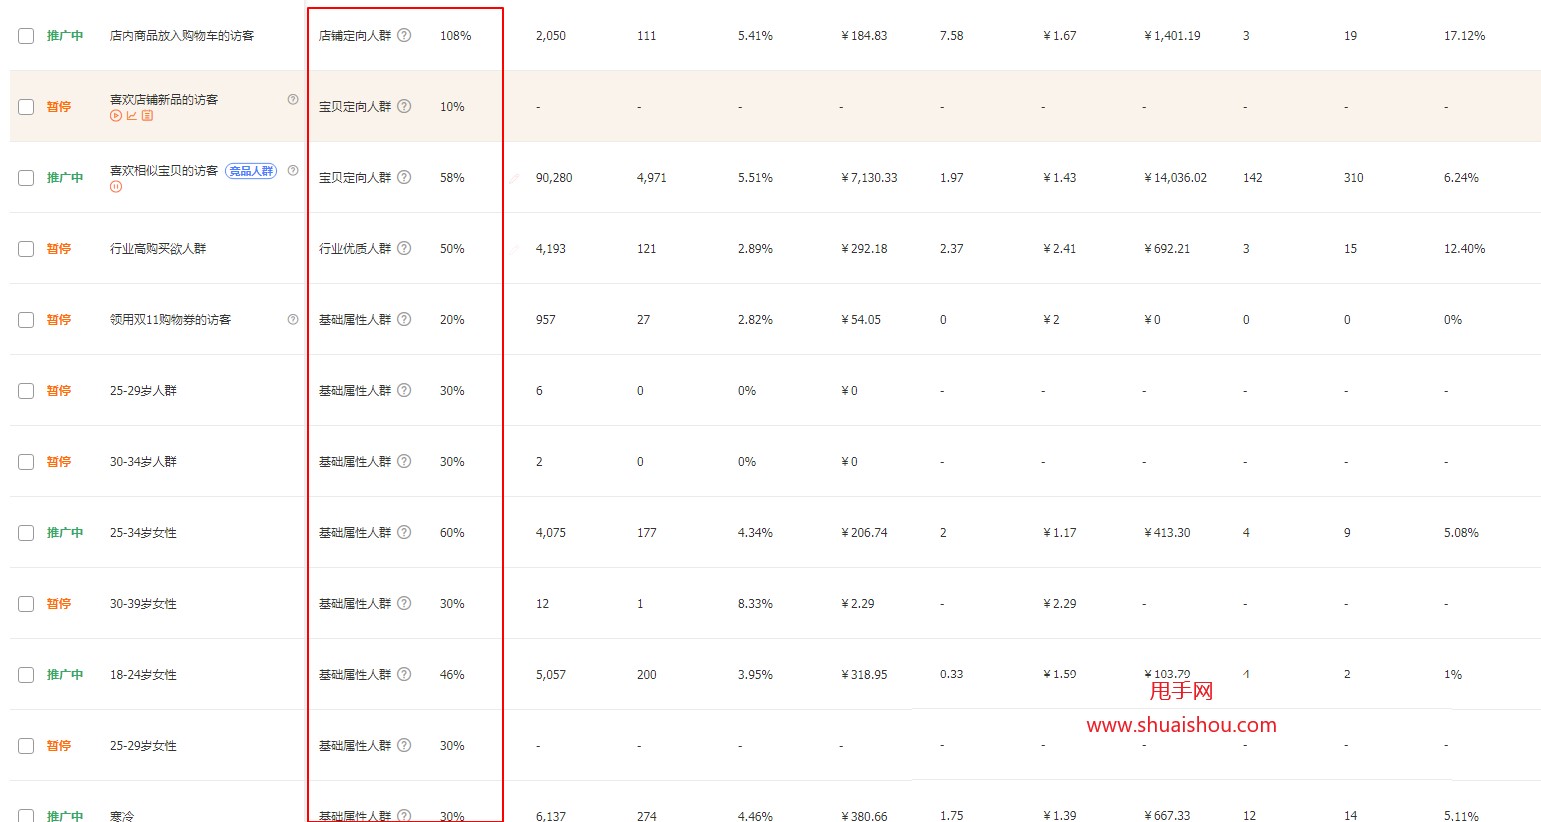Click the 行业优质人群 label
Image resolution: width=1541 pixels, height=822 pixels.
tap(355, 249)
